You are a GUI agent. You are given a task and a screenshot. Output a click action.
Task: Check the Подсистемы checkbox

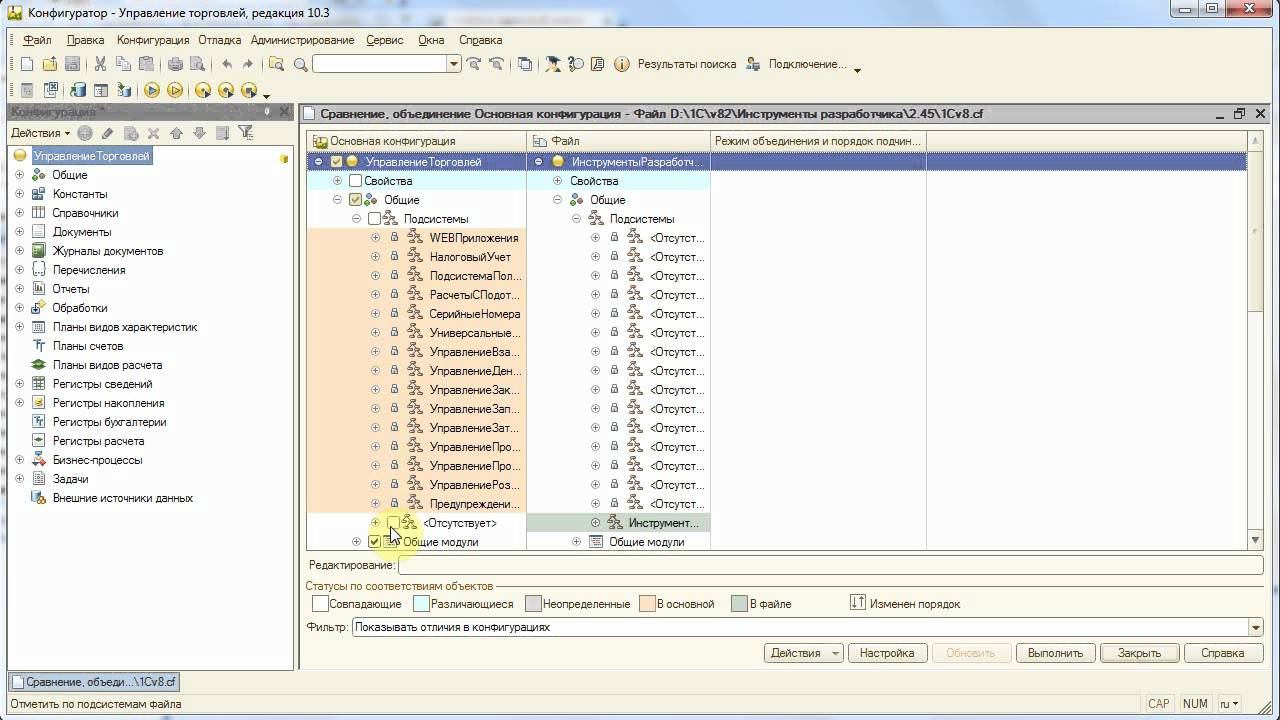pyautogui.click(x=374, y=219)
